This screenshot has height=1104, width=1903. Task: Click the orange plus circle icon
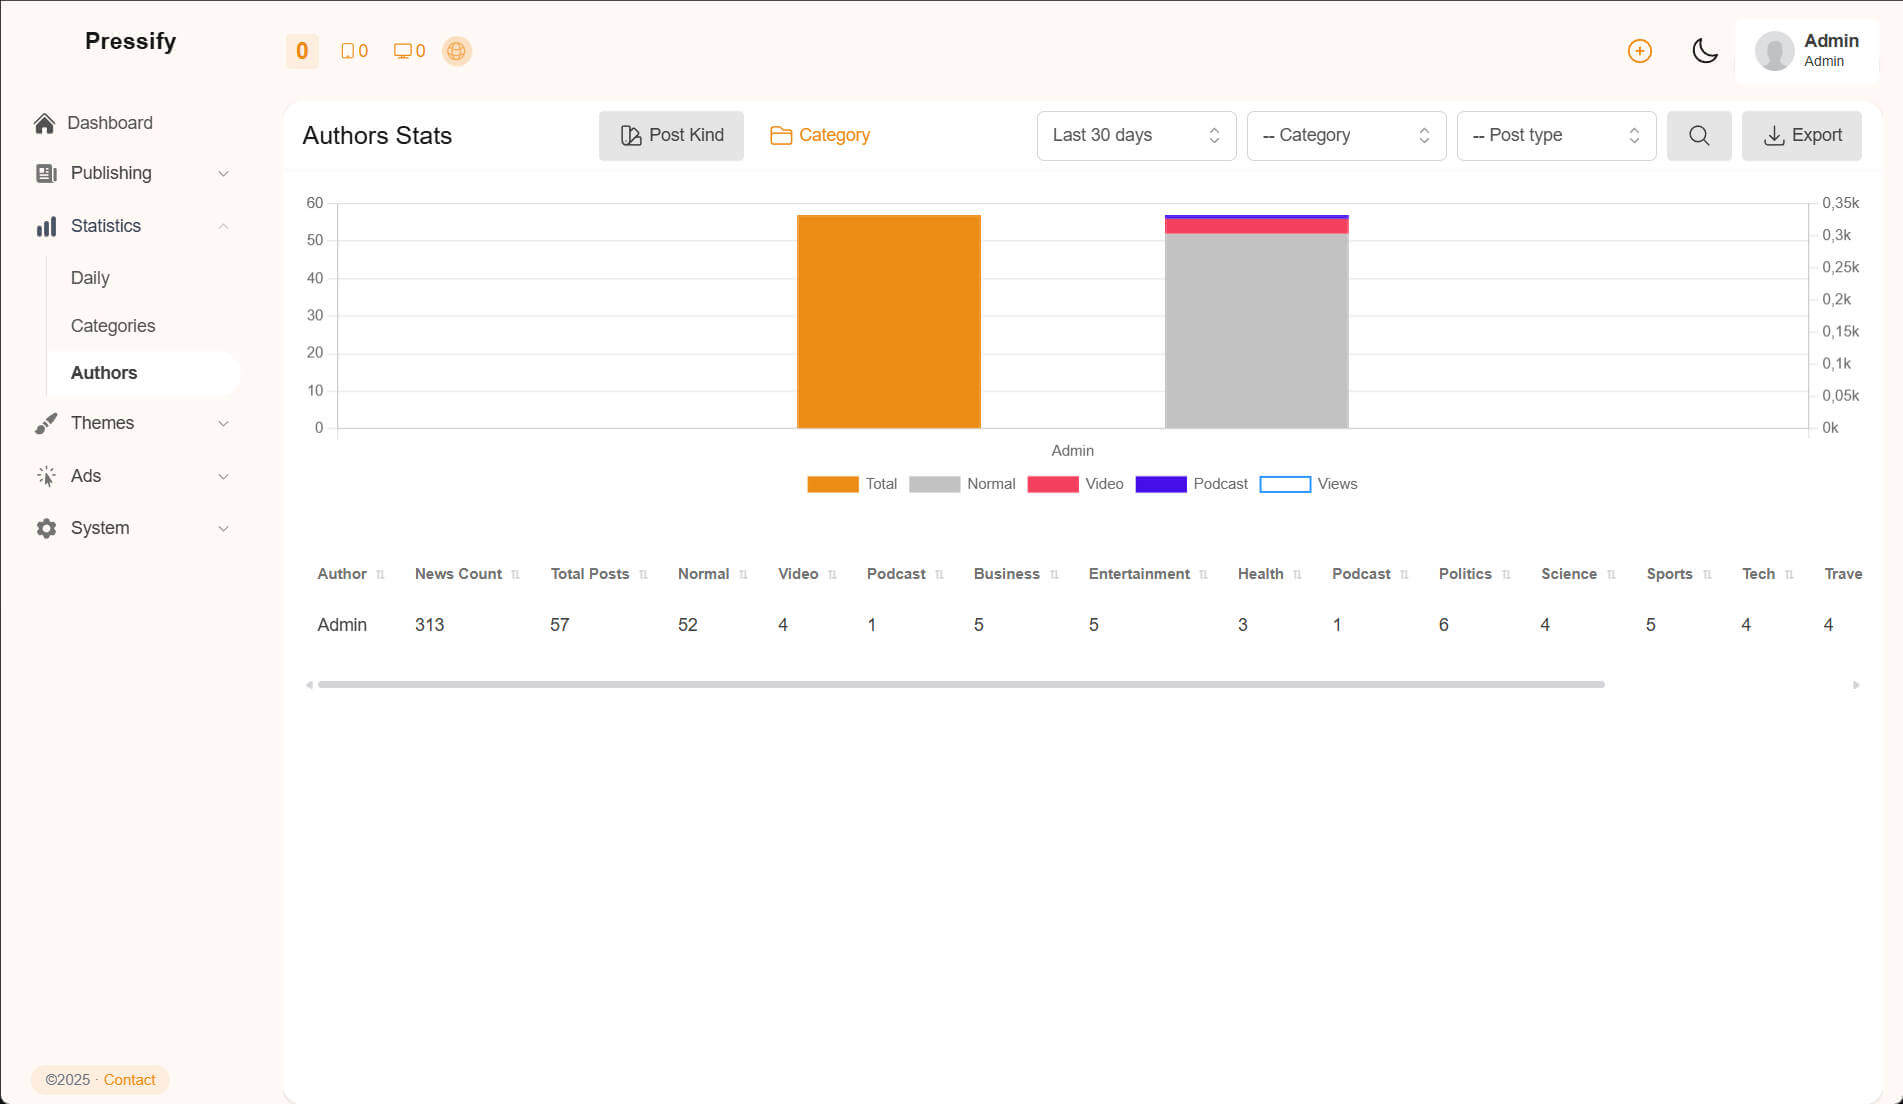[1639, 51]
